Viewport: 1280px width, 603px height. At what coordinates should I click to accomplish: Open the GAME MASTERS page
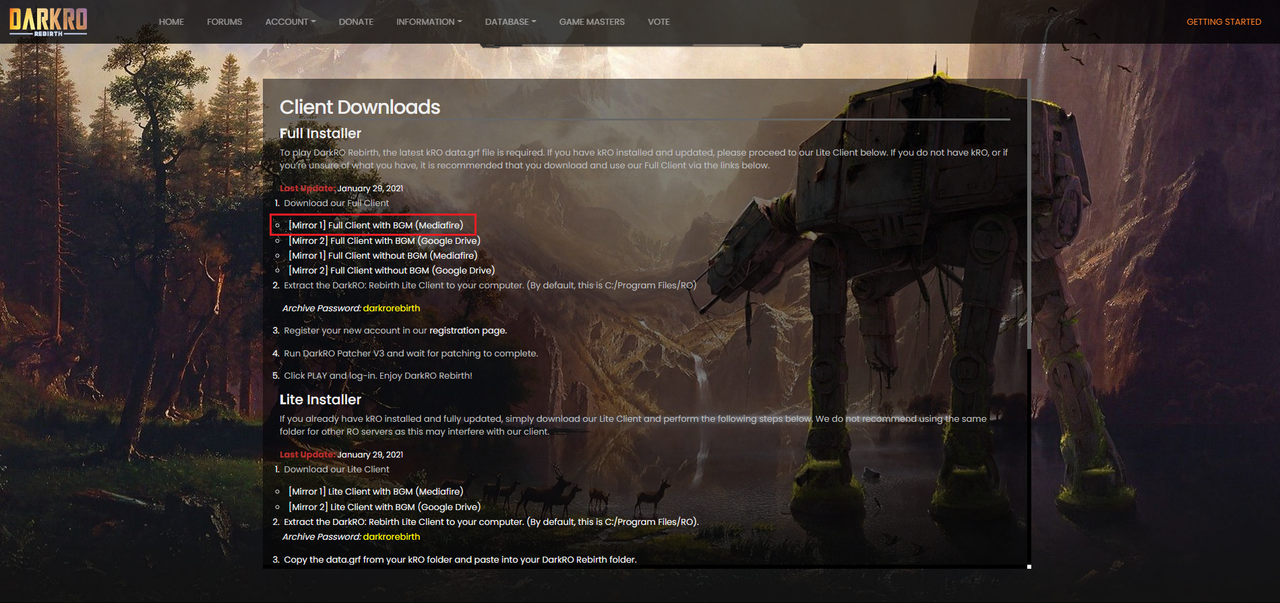pos(592,22)
